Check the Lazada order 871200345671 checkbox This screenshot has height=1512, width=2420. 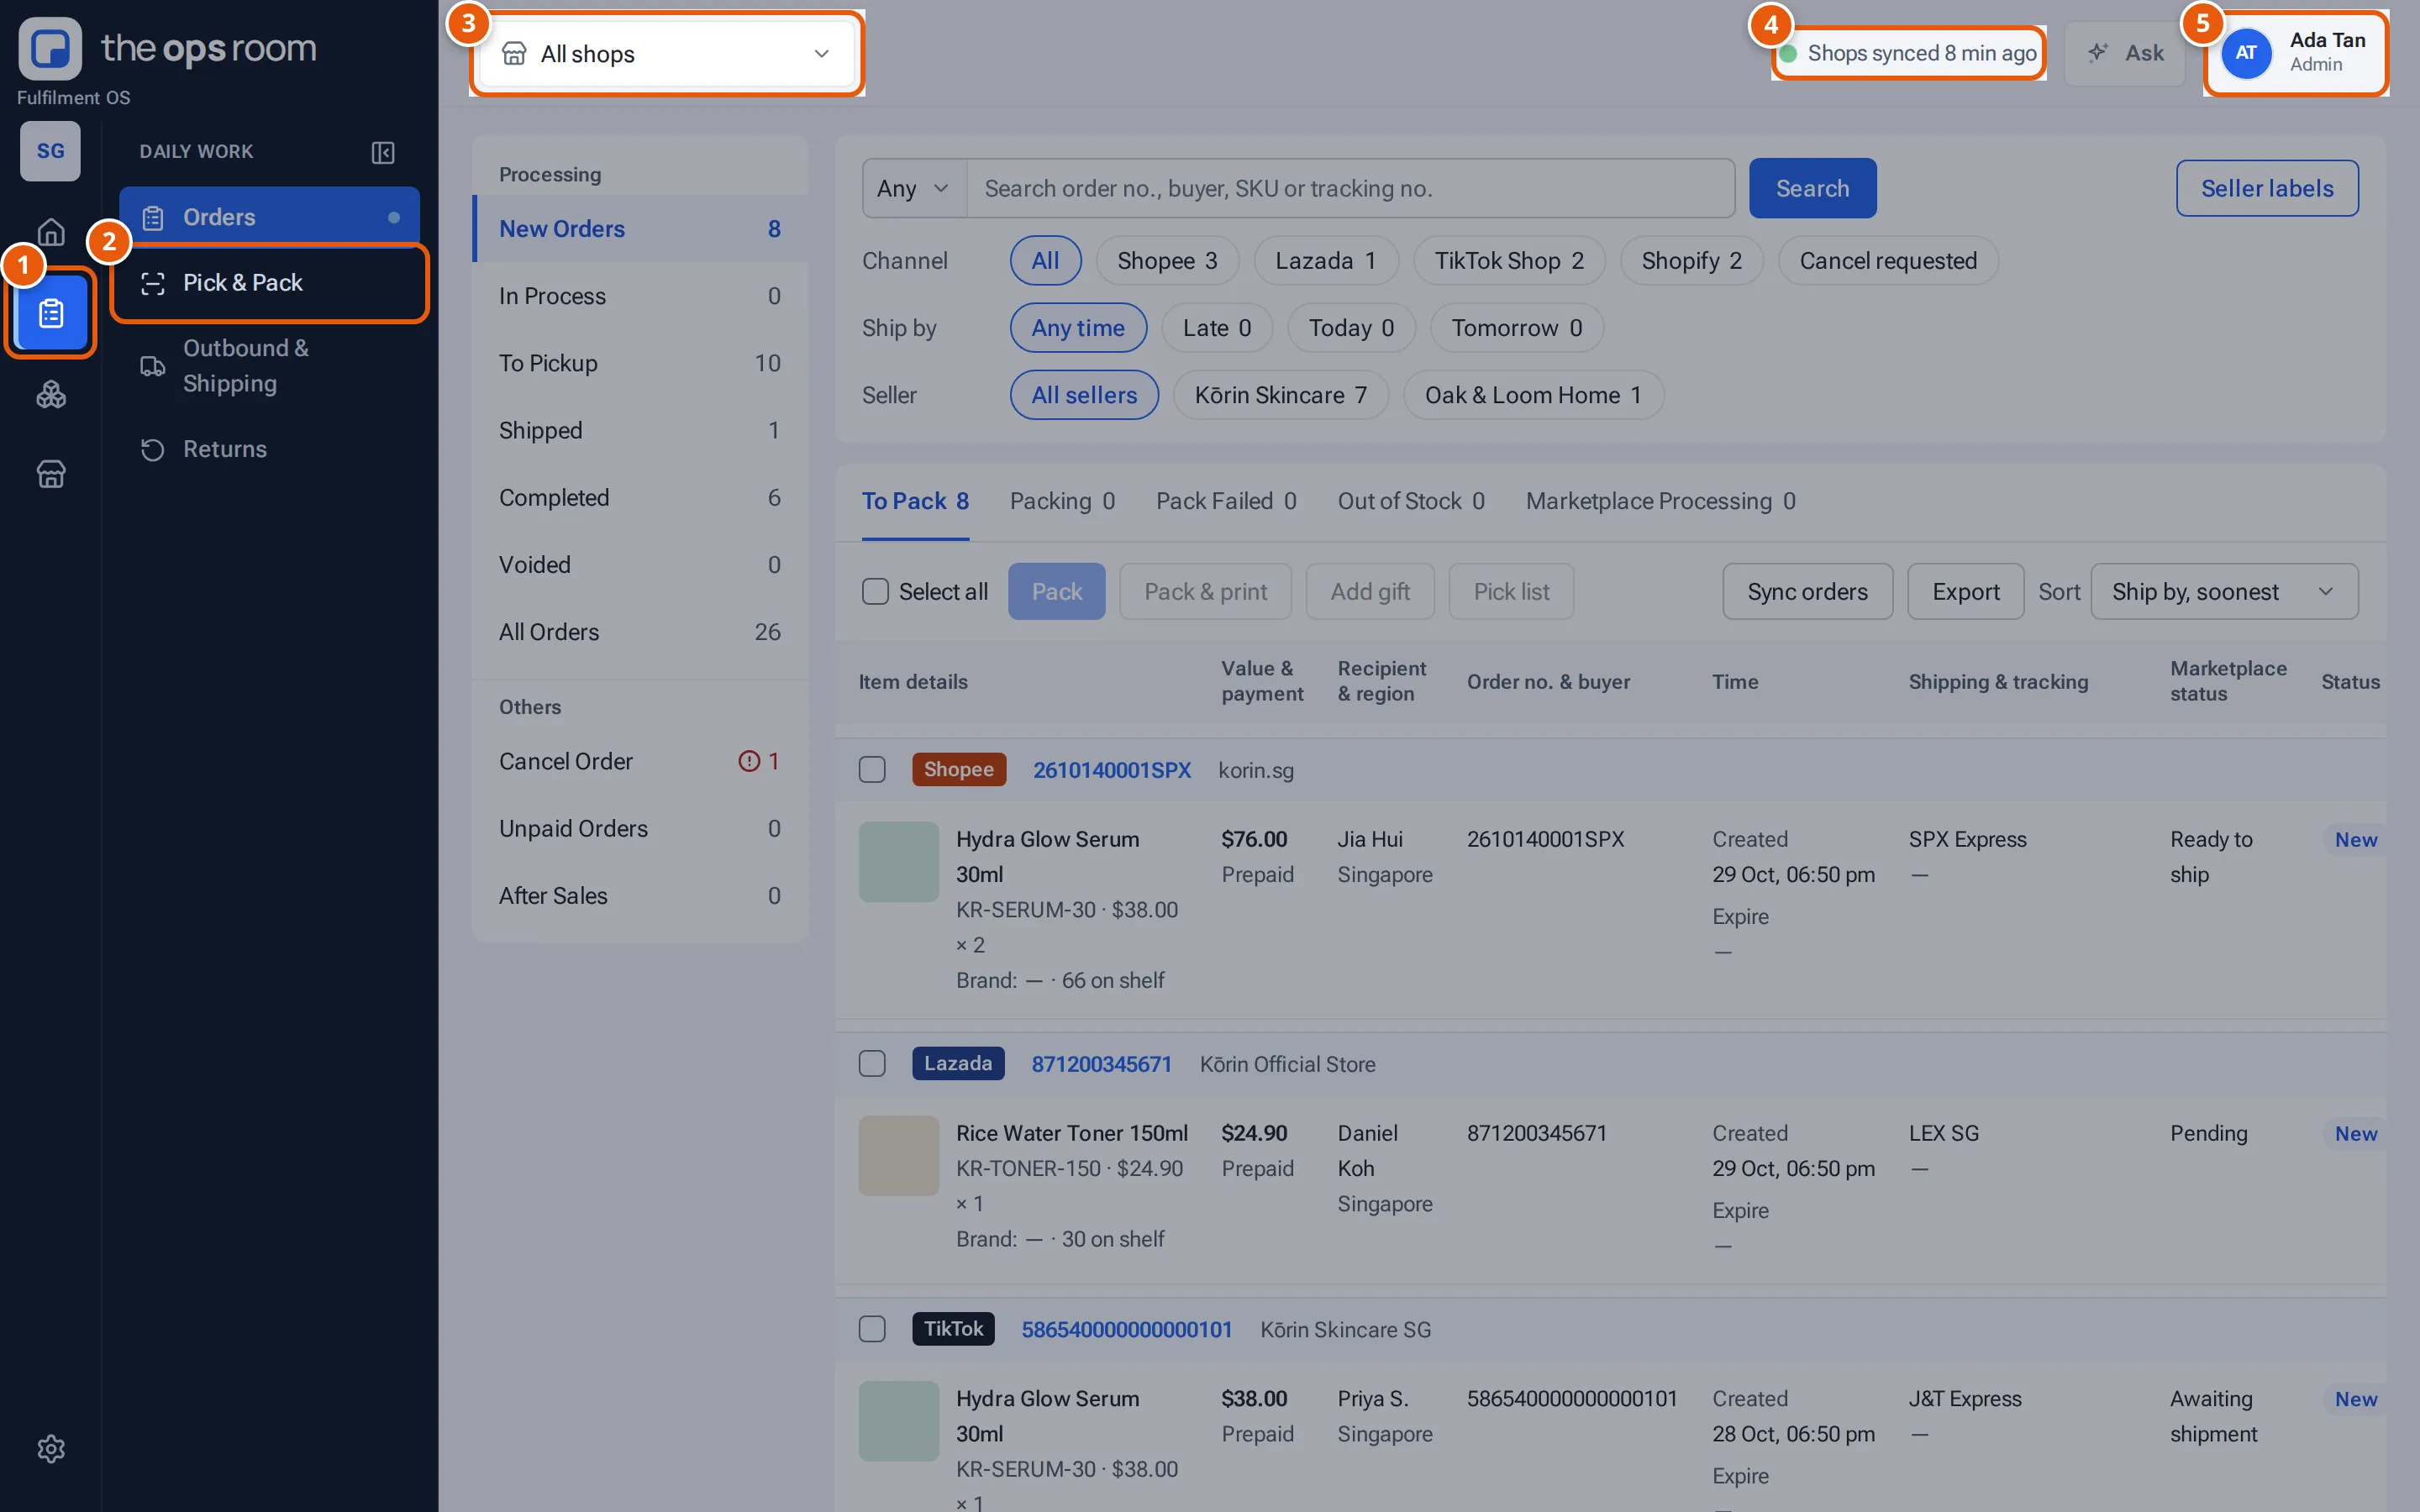point(872,1063)
